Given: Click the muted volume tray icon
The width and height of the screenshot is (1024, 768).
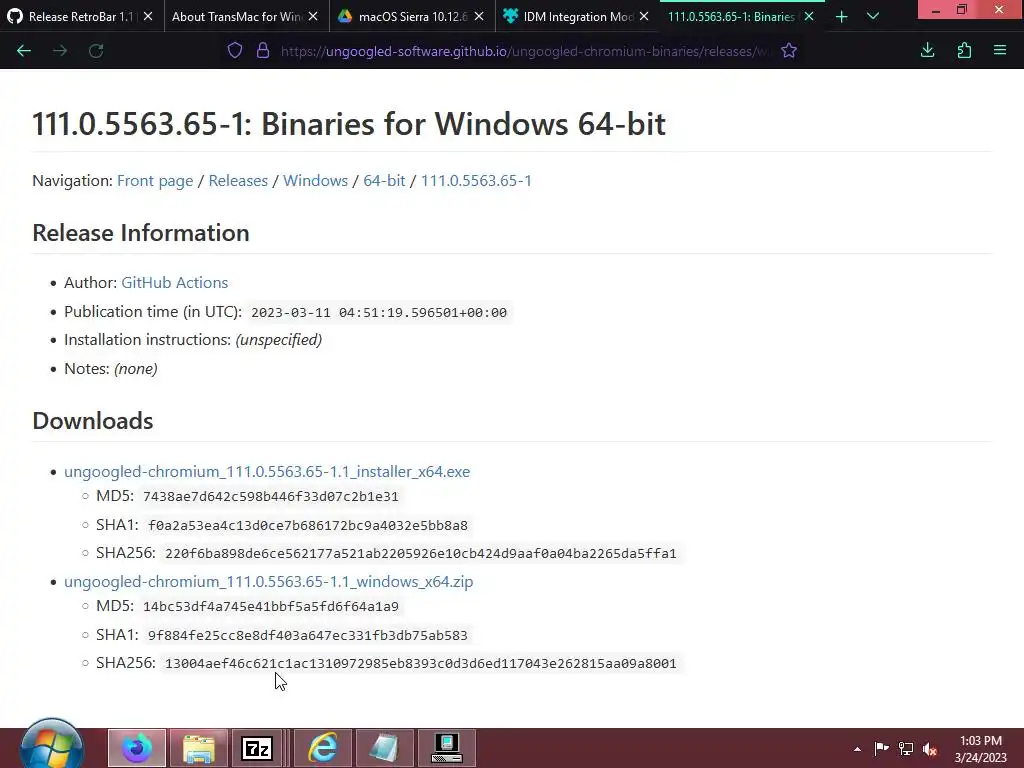Looking at the screenshot, I should click(930, 749).
